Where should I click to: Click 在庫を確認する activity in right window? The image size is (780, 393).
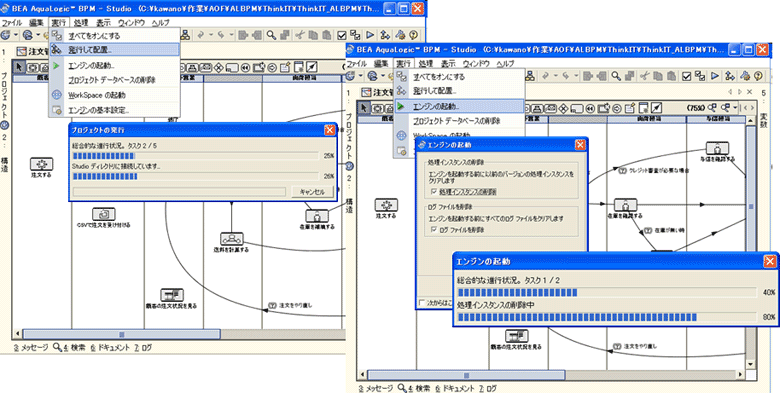[x=625, y=208]
